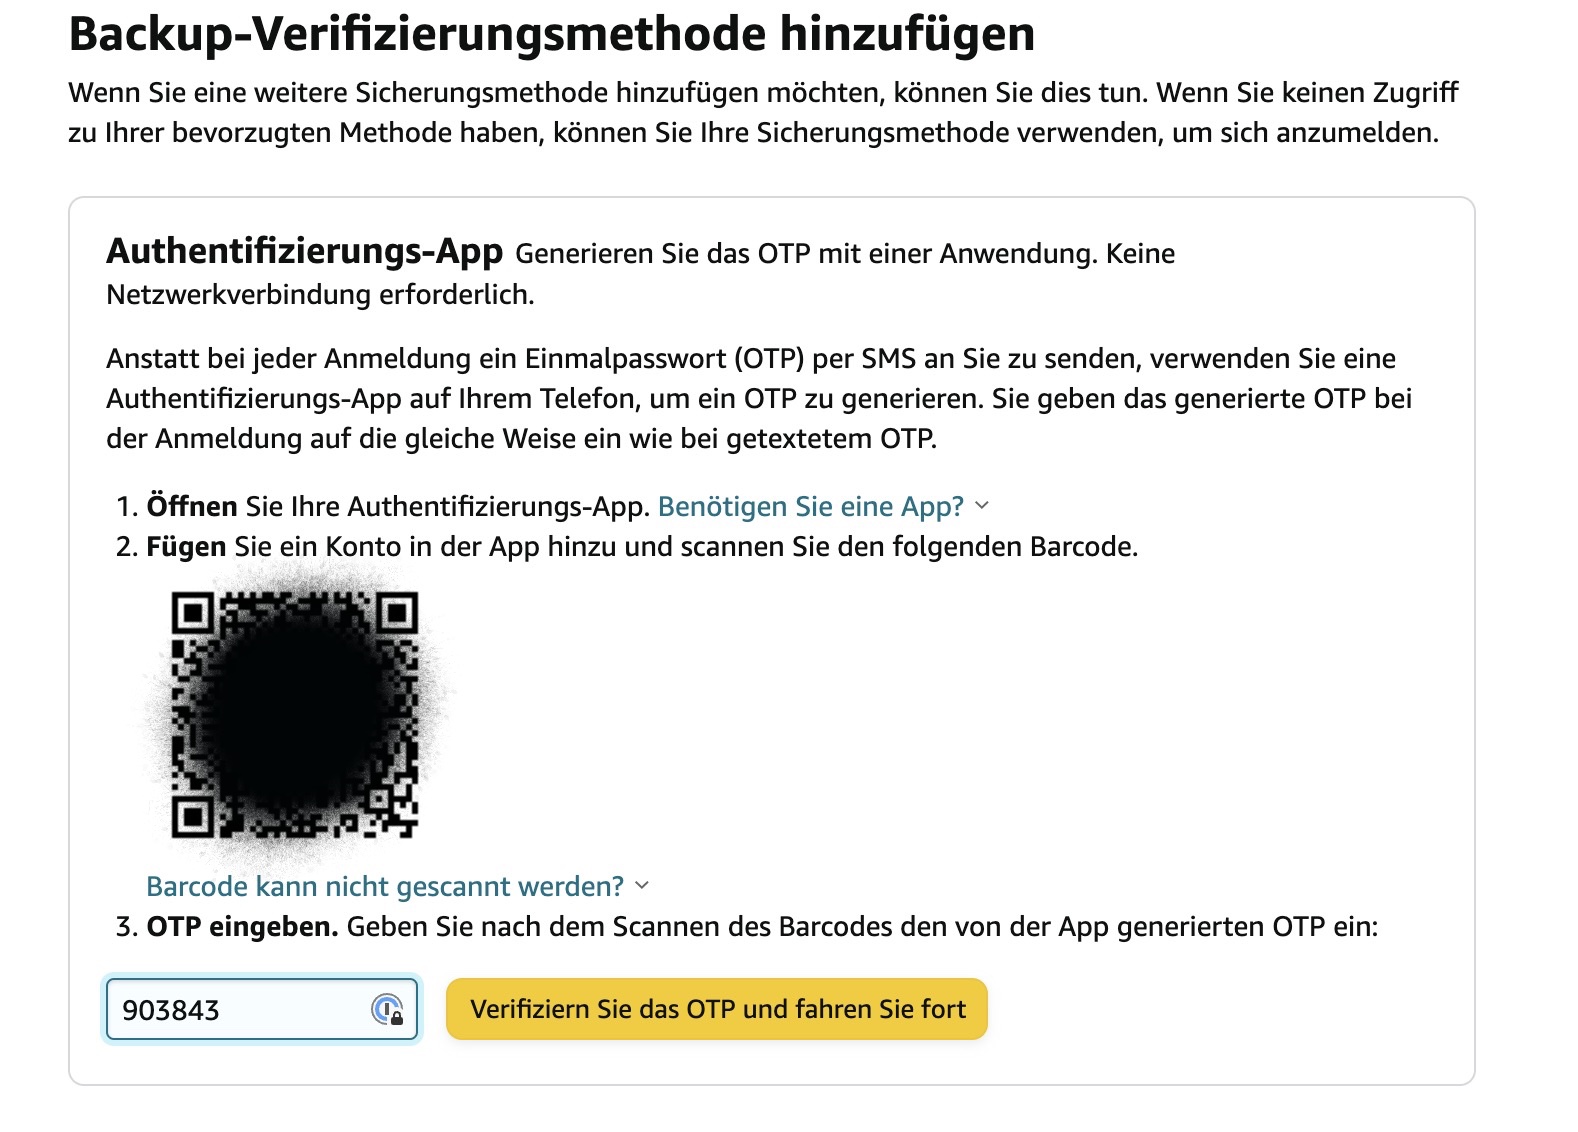
Task: Open the "Benötigen Sie eine App?" link
Action: pos(810,507)
